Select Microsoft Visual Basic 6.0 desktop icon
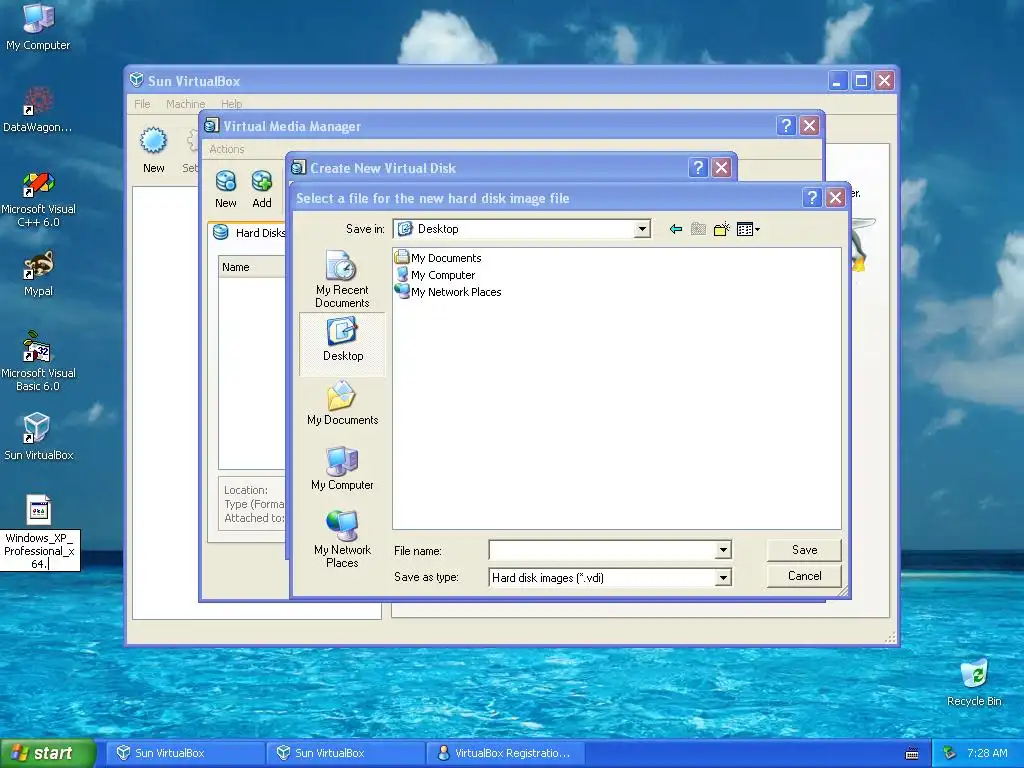 coord(38,362)
